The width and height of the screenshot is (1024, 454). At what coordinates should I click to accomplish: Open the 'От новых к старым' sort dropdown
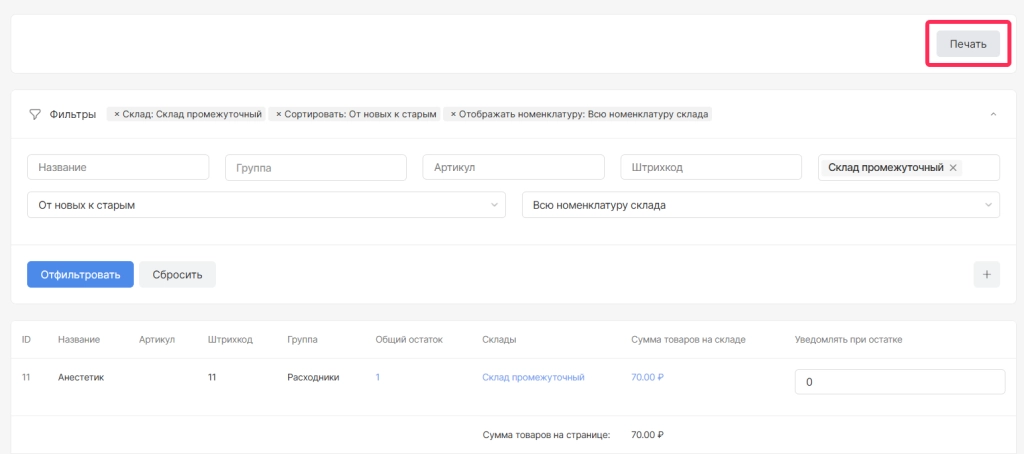266,205
